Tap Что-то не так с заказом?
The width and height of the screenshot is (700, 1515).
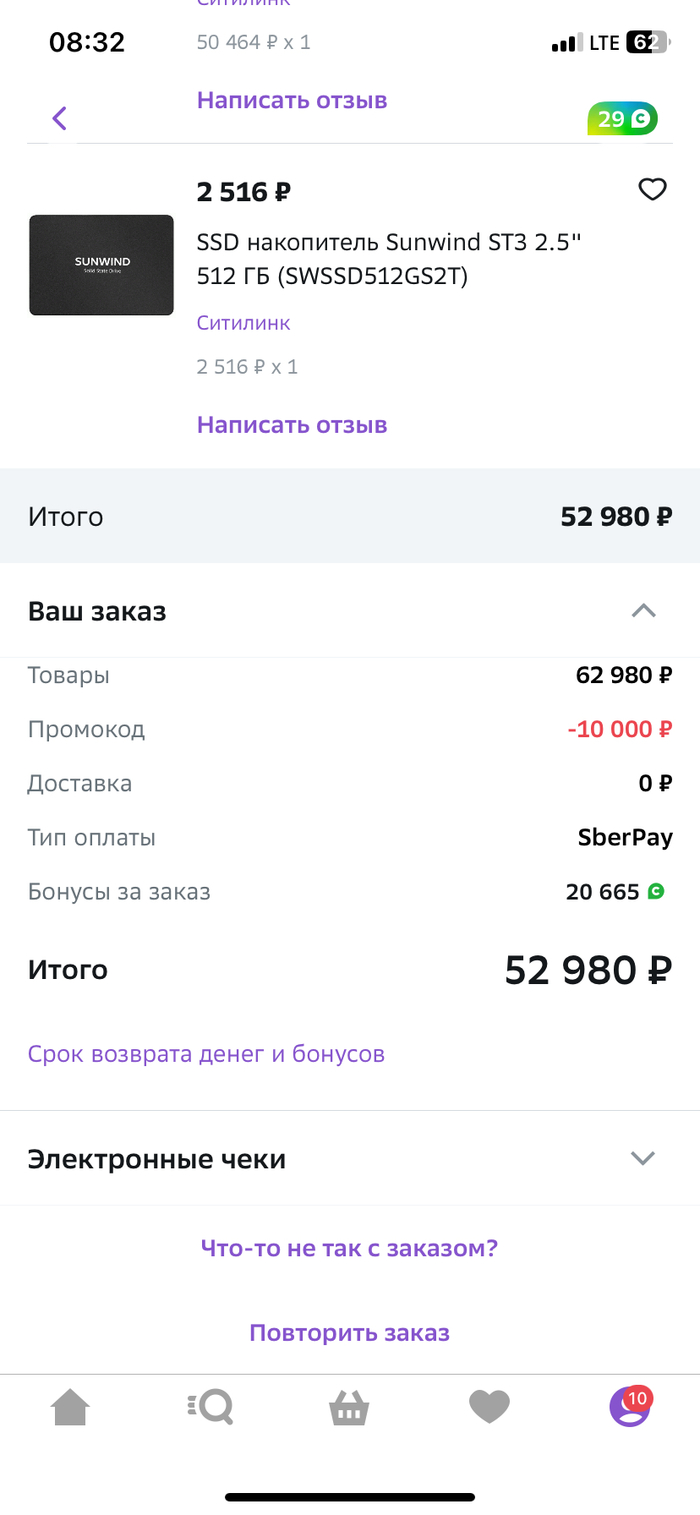click(x=349, y=1248)
